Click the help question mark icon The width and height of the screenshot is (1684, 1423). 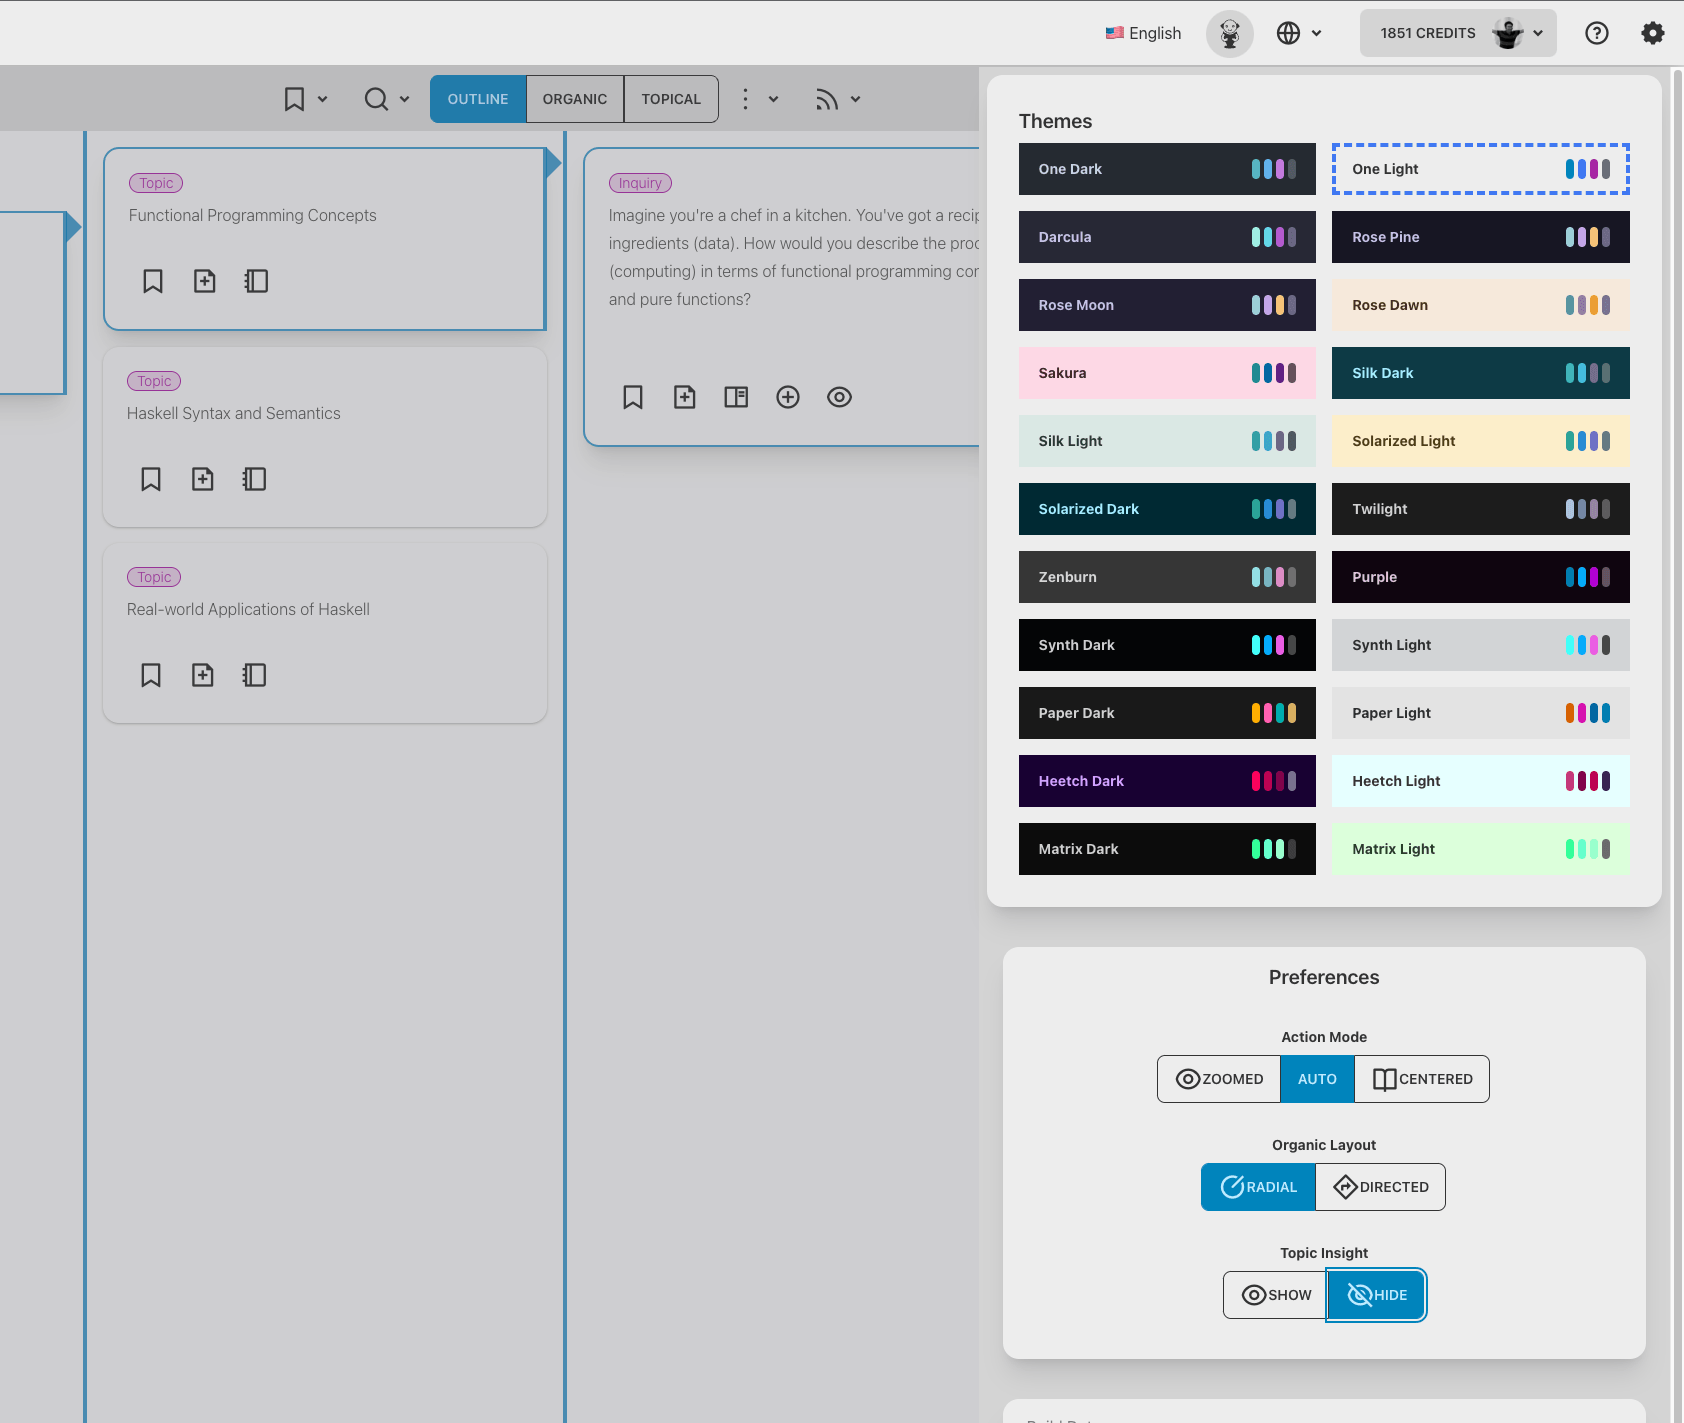[x=1596, y=33]
